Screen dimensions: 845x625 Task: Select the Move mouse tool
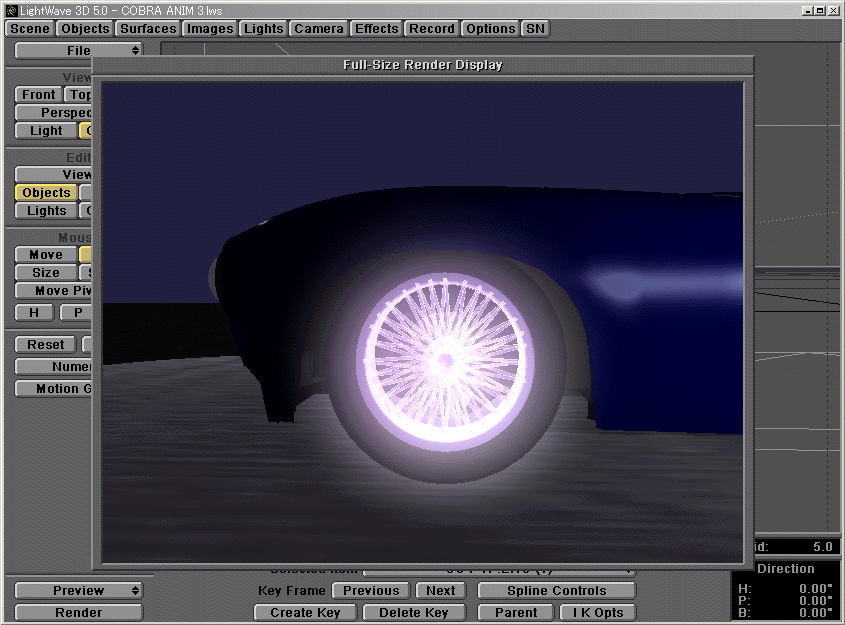click(44, 254)
